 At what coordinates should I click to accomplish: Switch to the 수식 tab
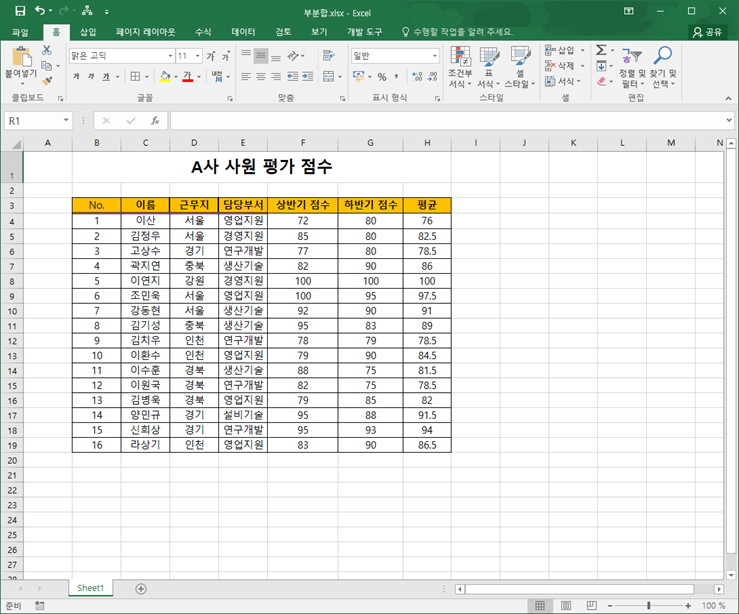[x=203, y=32]
